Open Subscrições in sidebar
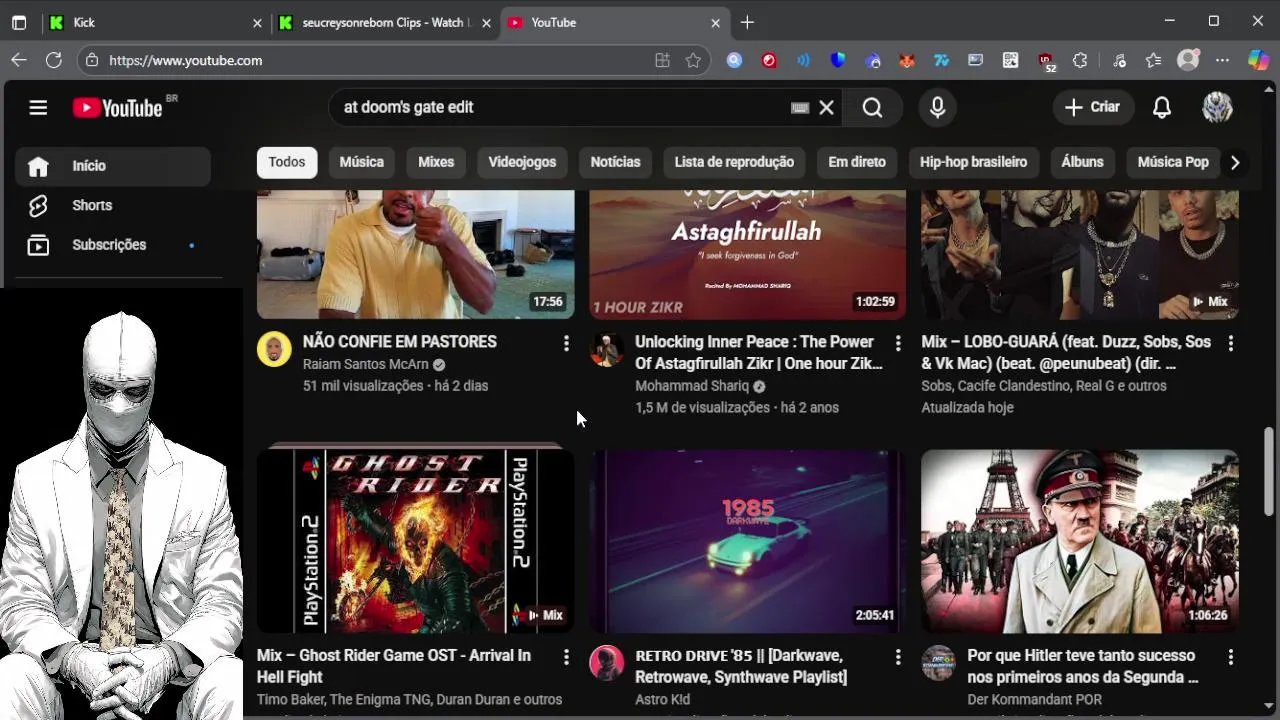Image resolution: width=1280 pixels, height=720 pixels. (x=113, y=245)
